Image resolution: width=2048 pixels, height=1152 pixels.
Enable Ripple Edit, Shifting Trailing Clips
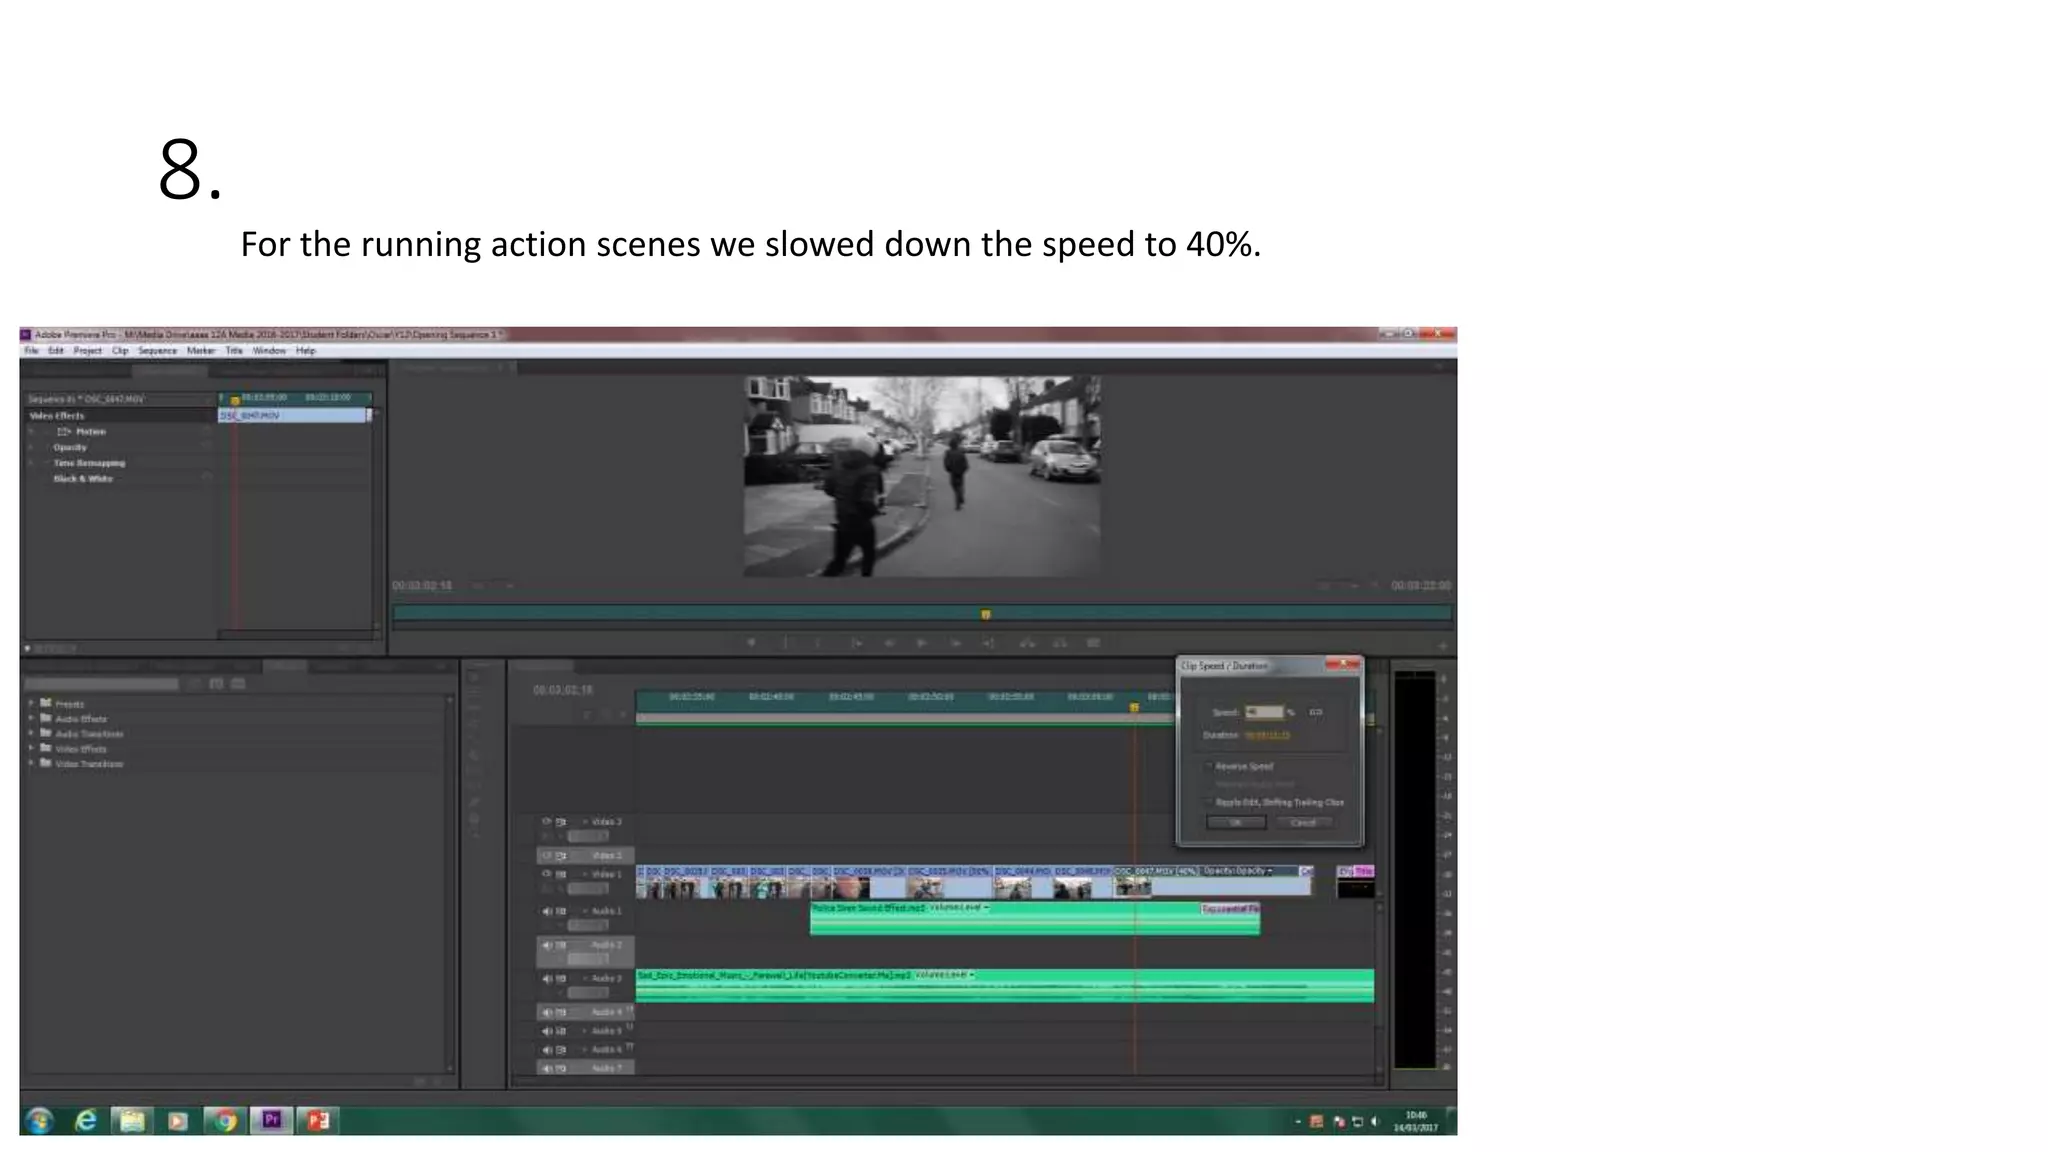1209,802
